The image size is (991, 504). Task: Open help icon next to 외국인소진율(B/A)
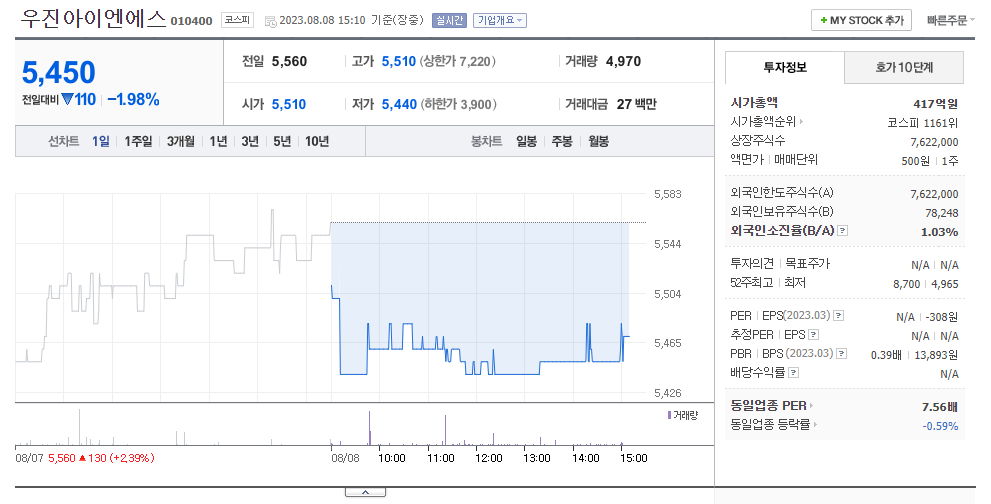[x=842, y=231]
